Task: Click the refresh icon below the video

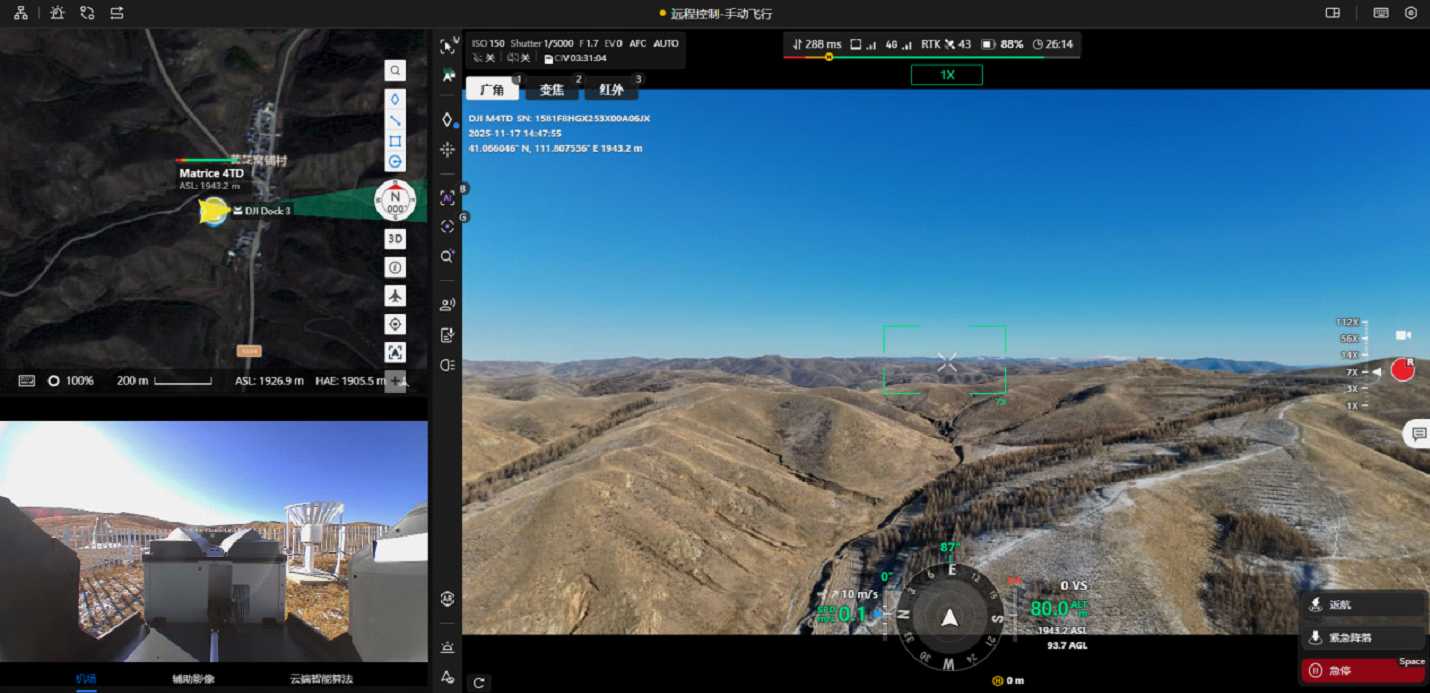Action: 479,682
